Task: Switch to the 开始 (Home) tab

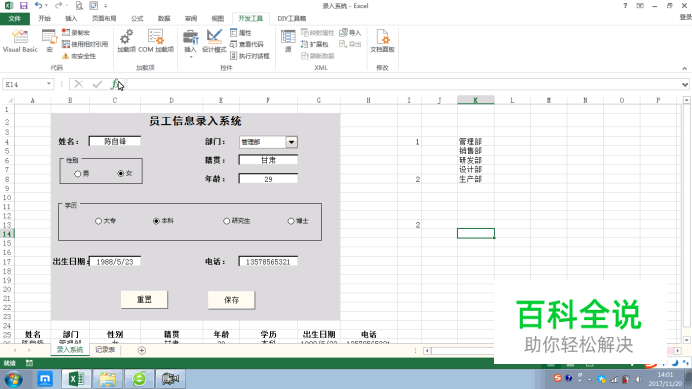Action: [x=45, y=19]
